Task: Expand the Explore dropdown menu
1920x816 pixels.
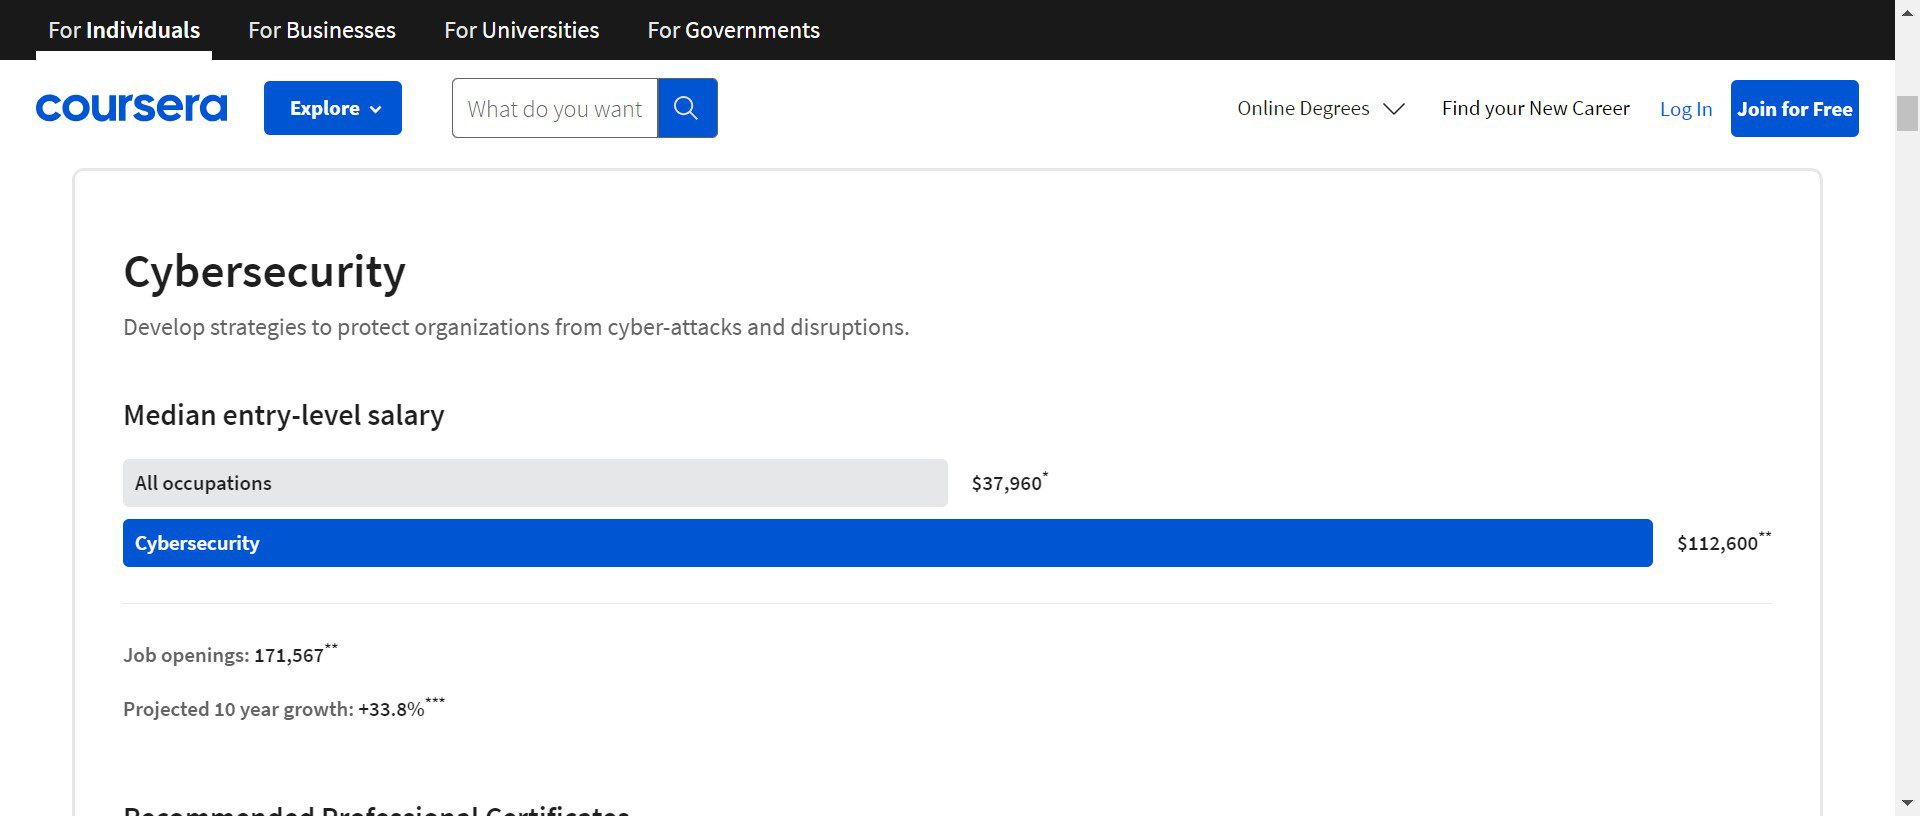Action: [333, 108]
